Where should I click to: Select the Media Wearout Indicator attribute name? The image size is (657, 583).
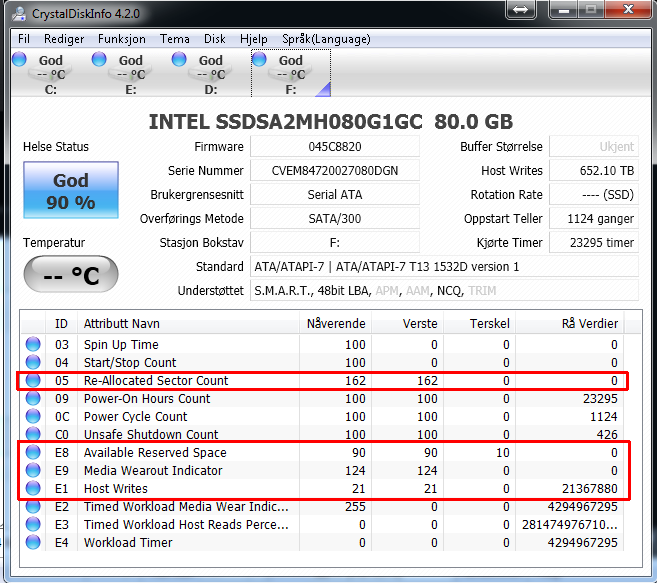tap(153, 471)
